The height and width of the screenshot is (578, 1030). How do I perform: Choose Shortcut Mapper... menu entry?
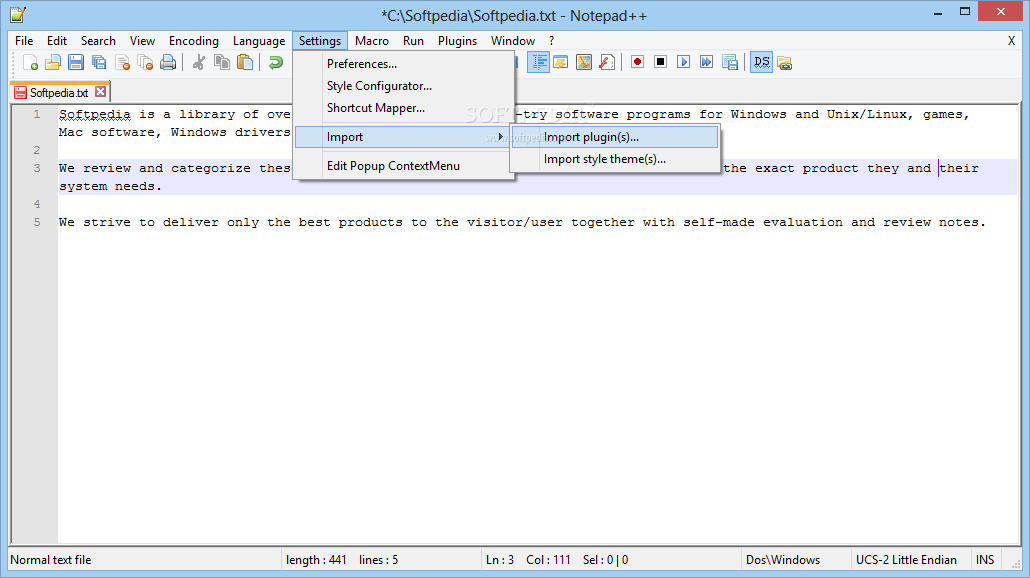(x=403, y=108)
